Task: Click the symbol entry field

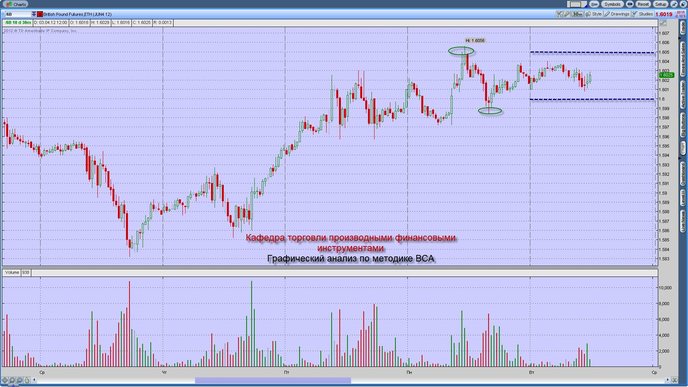Action: point(17,14)
